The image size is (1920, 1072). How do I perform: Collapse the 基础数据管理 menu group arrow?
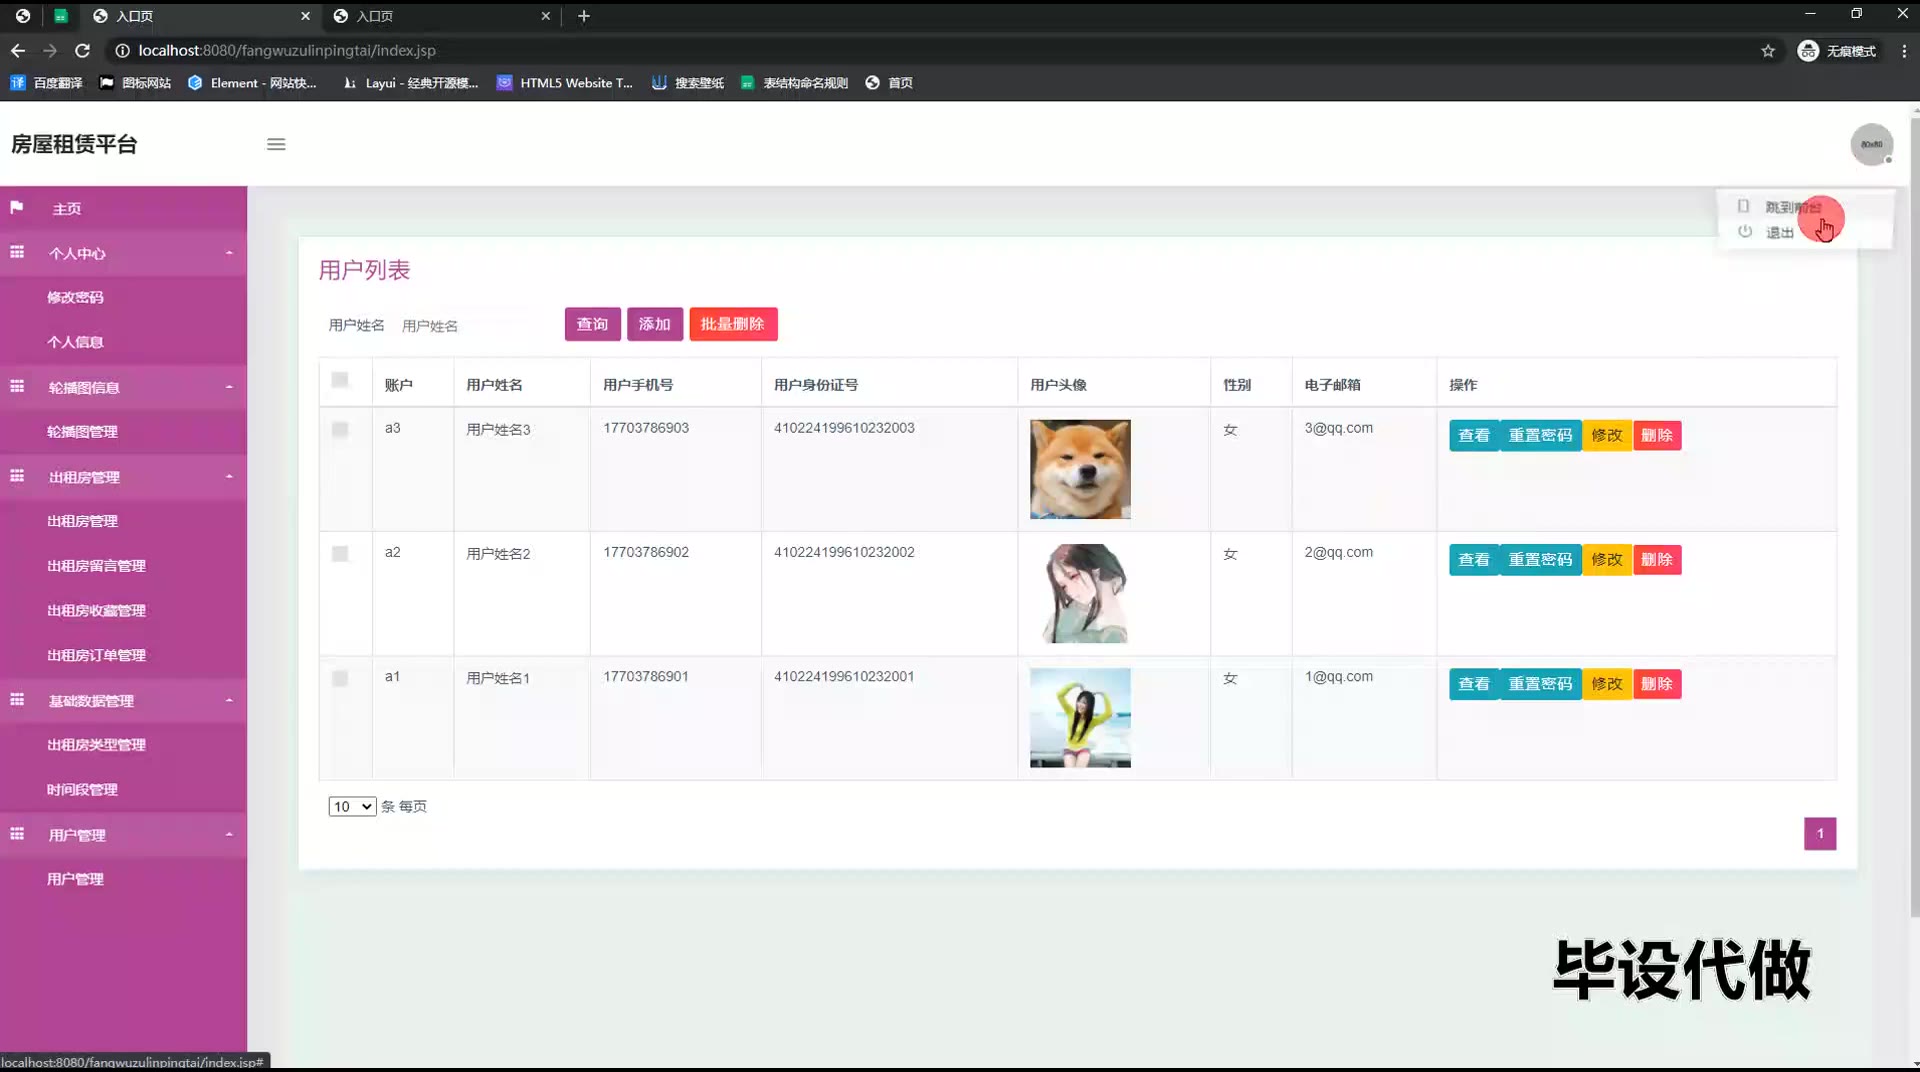tap(229, 701)
